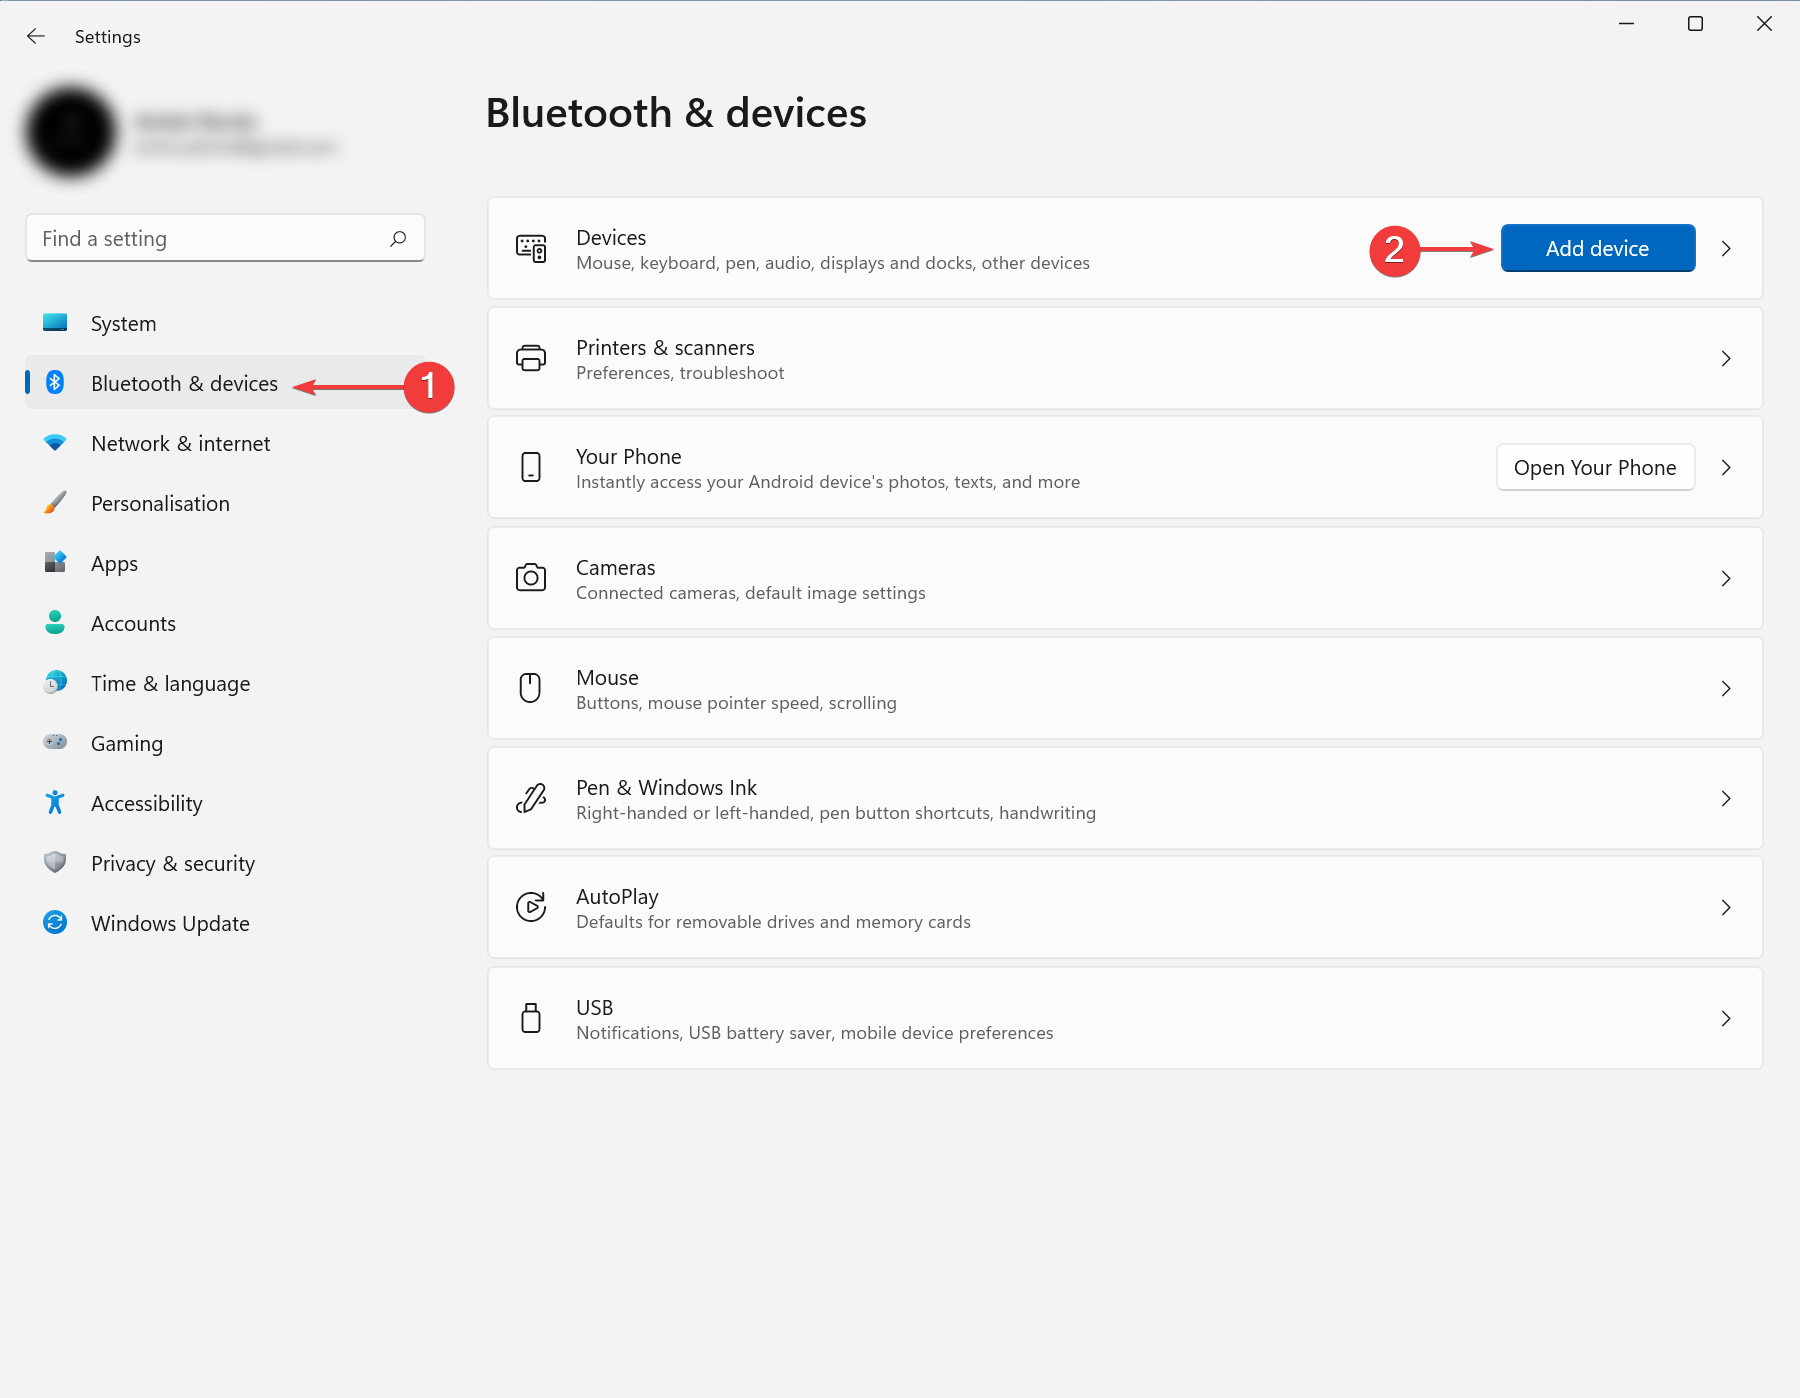This screenshot has height=1398, width=1800.
Task: Click the Bluetooth icon in the sidebar
Action: pyautogui.click(x=55, y=383)
